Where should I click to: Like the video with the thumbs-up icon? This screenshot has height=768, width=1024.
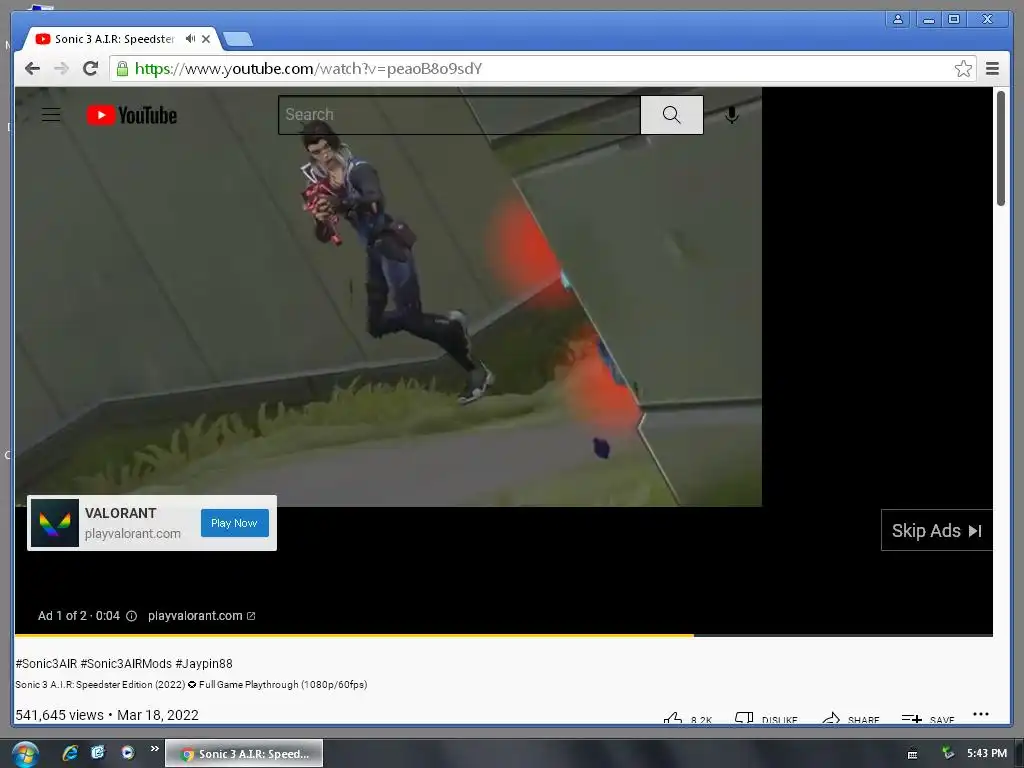(x=673, y=718)
